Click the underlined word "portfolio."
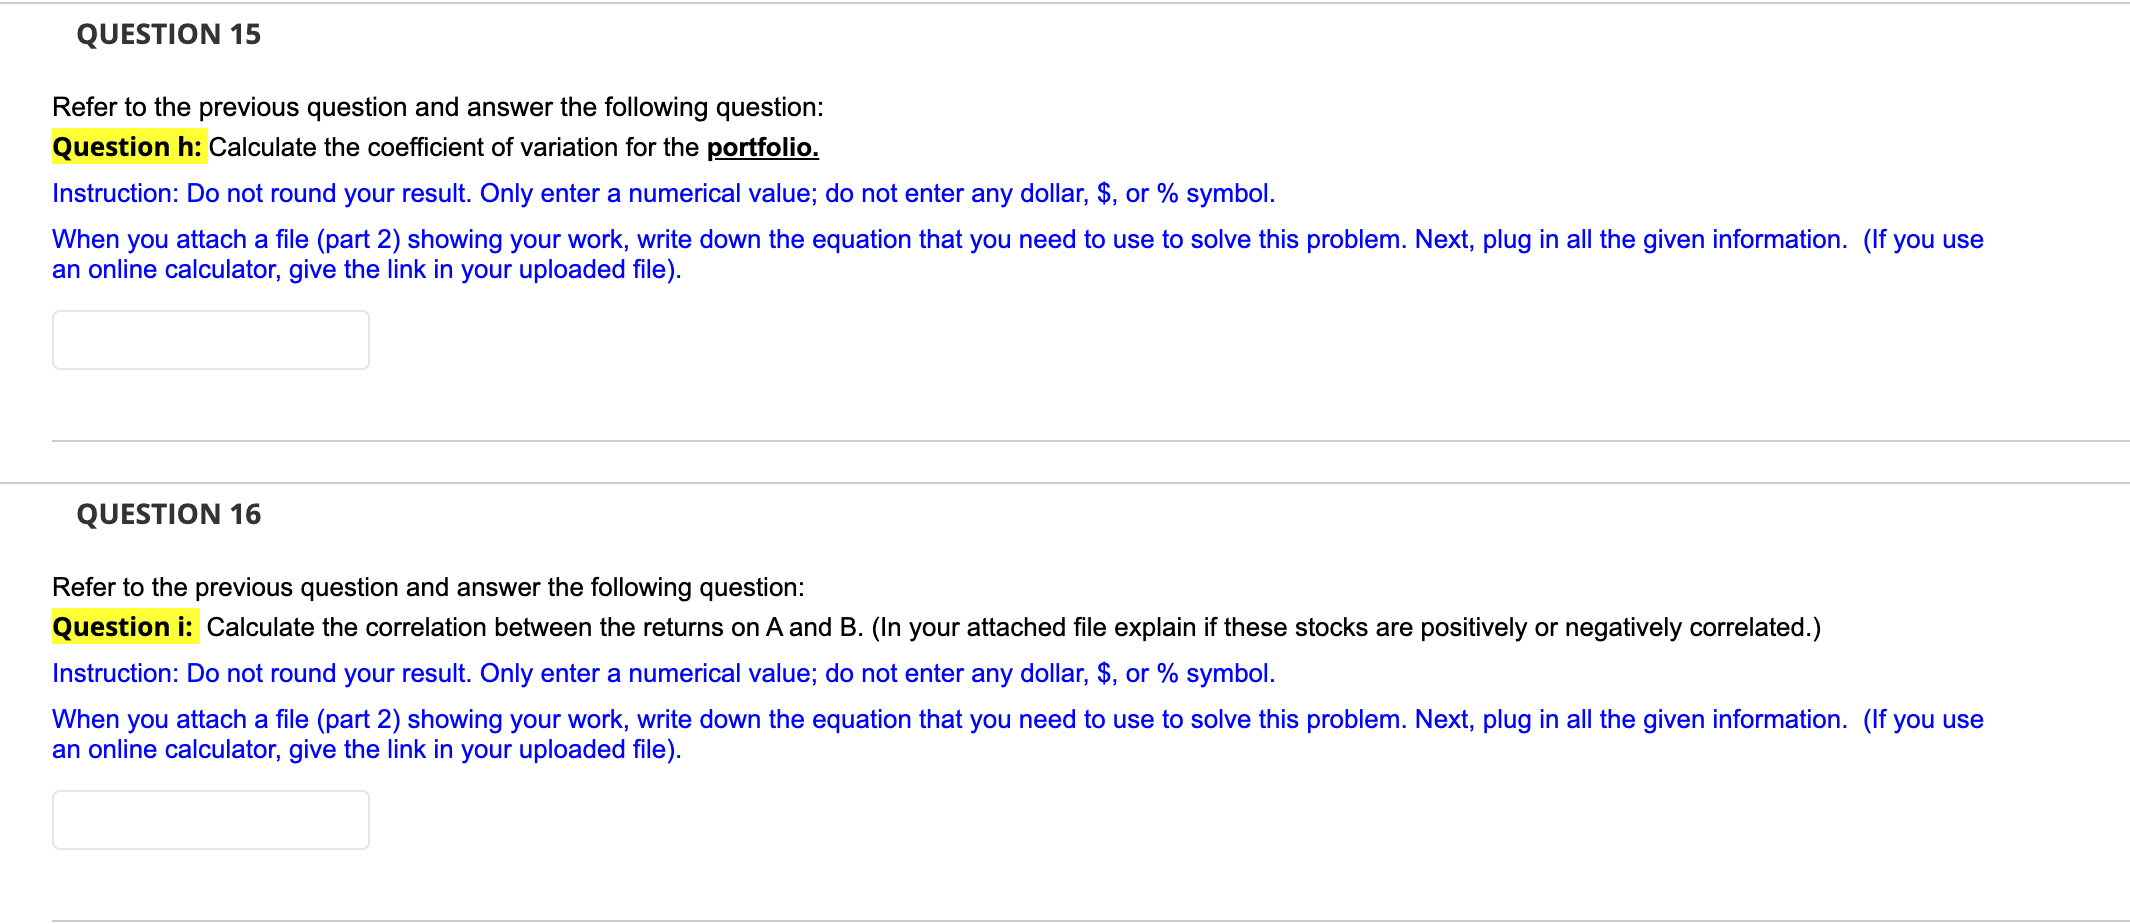The width and height of the screenshot is (2130, 924). coord(762,147)
